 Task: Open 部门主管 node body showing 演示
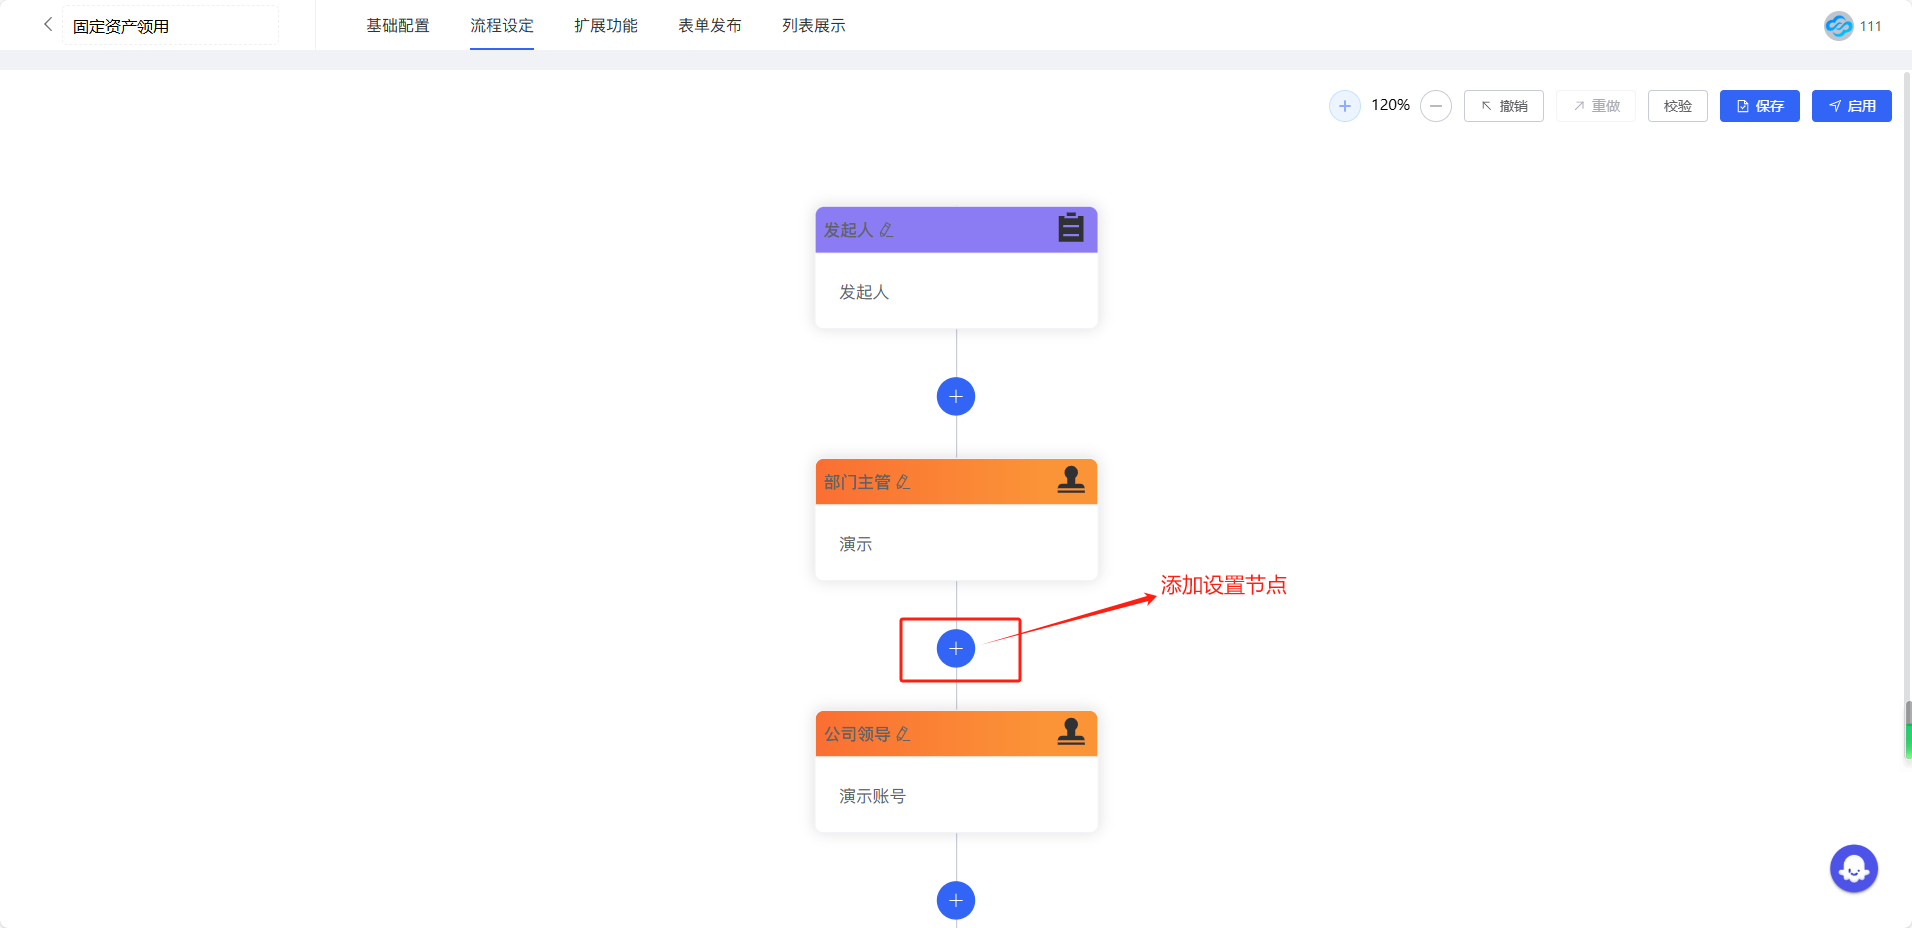click(x=955, y=543)
